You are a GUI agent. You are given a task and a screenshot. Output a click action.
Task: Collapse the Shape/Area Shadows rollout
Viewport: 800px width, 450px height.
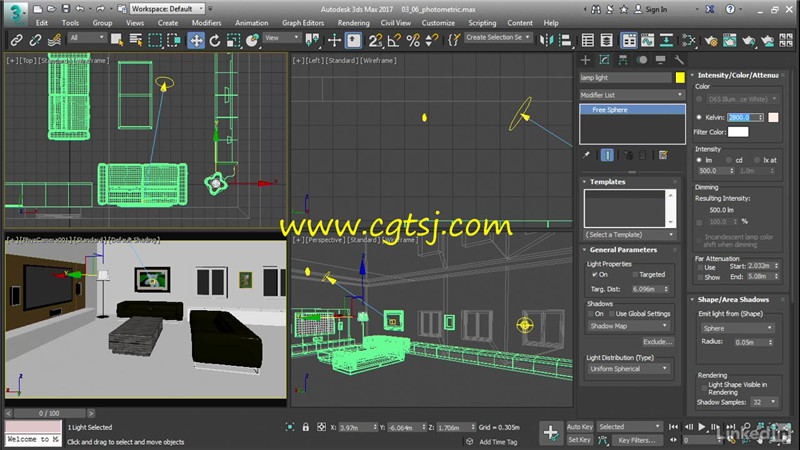tap(733, 299)
